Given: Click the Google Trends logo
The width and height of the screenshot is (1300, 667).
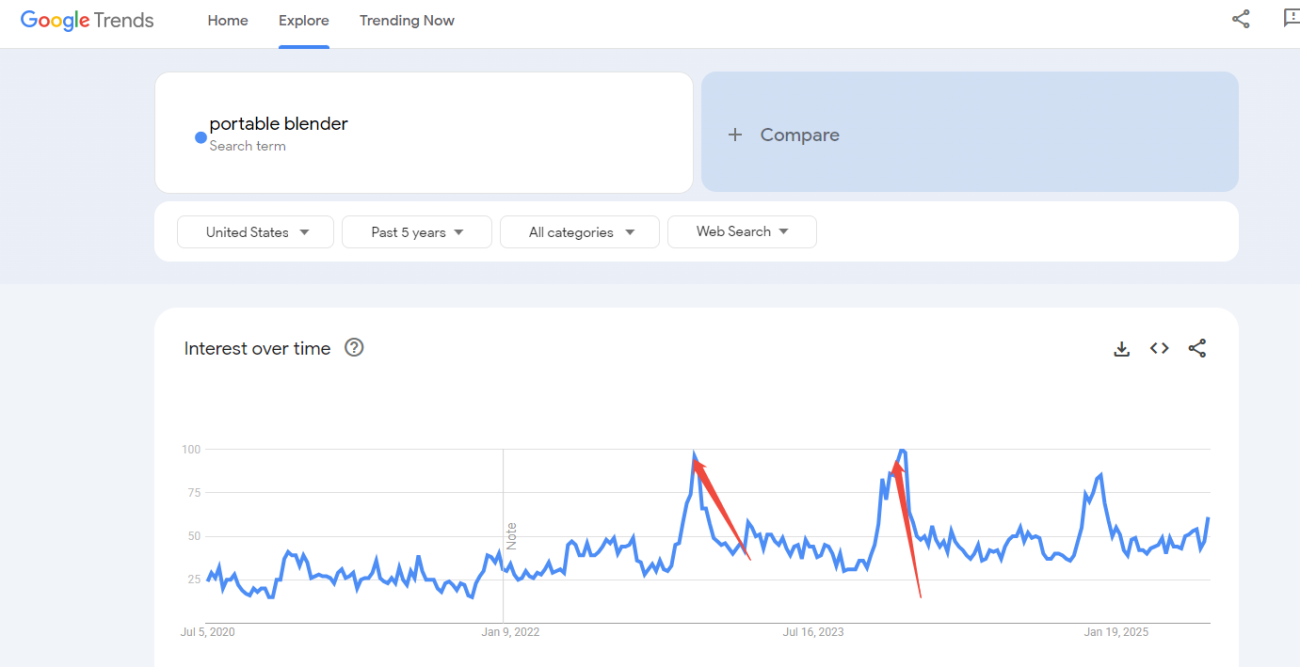Looking at the screenshot, I should (x=87, y=21).
